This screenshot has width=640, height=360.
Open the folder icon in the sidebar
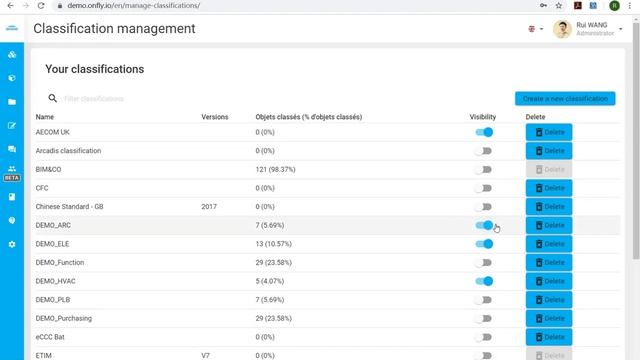(x=12, y=102)
